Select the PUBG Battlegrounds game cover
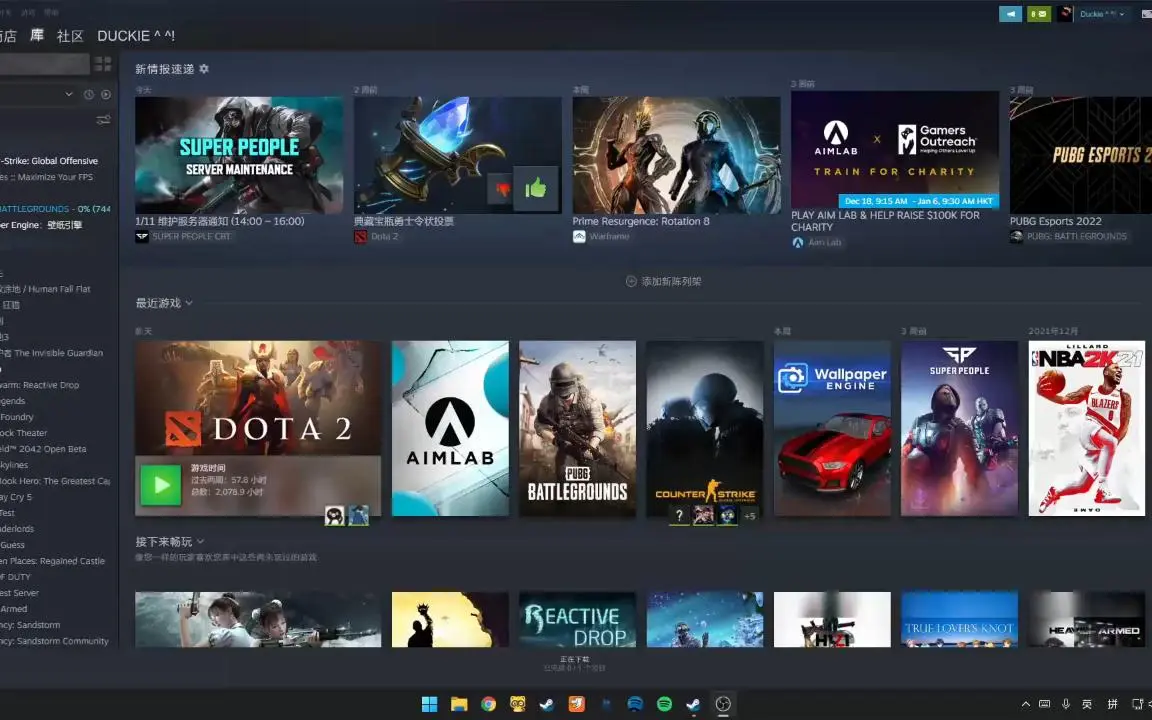Viewport: 1152px width, 720px height. [577, 428]
